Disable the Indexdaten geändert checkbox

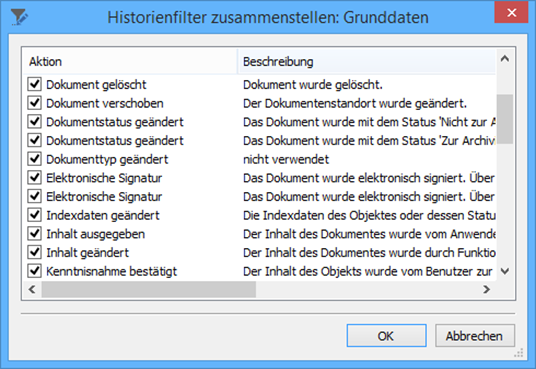pos(35,215)
